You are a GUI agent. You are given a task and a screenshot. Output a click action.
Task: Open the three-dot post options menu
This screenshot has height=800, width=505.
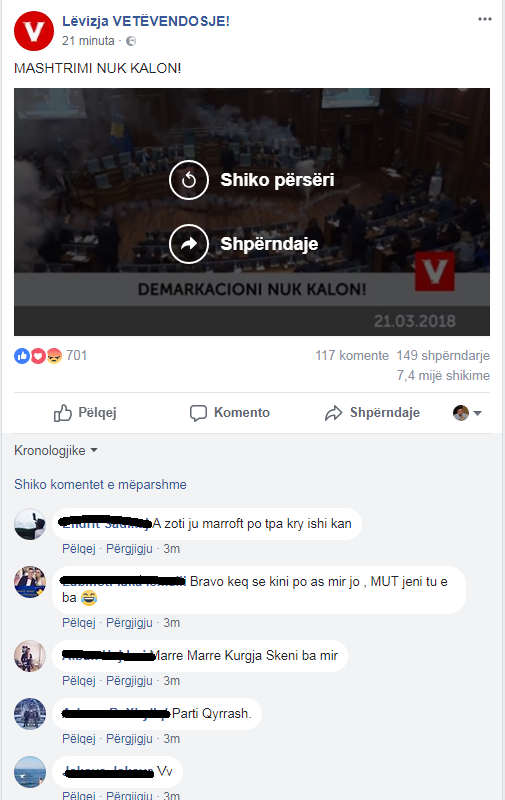pyautogui.click(x=485, y=19)
